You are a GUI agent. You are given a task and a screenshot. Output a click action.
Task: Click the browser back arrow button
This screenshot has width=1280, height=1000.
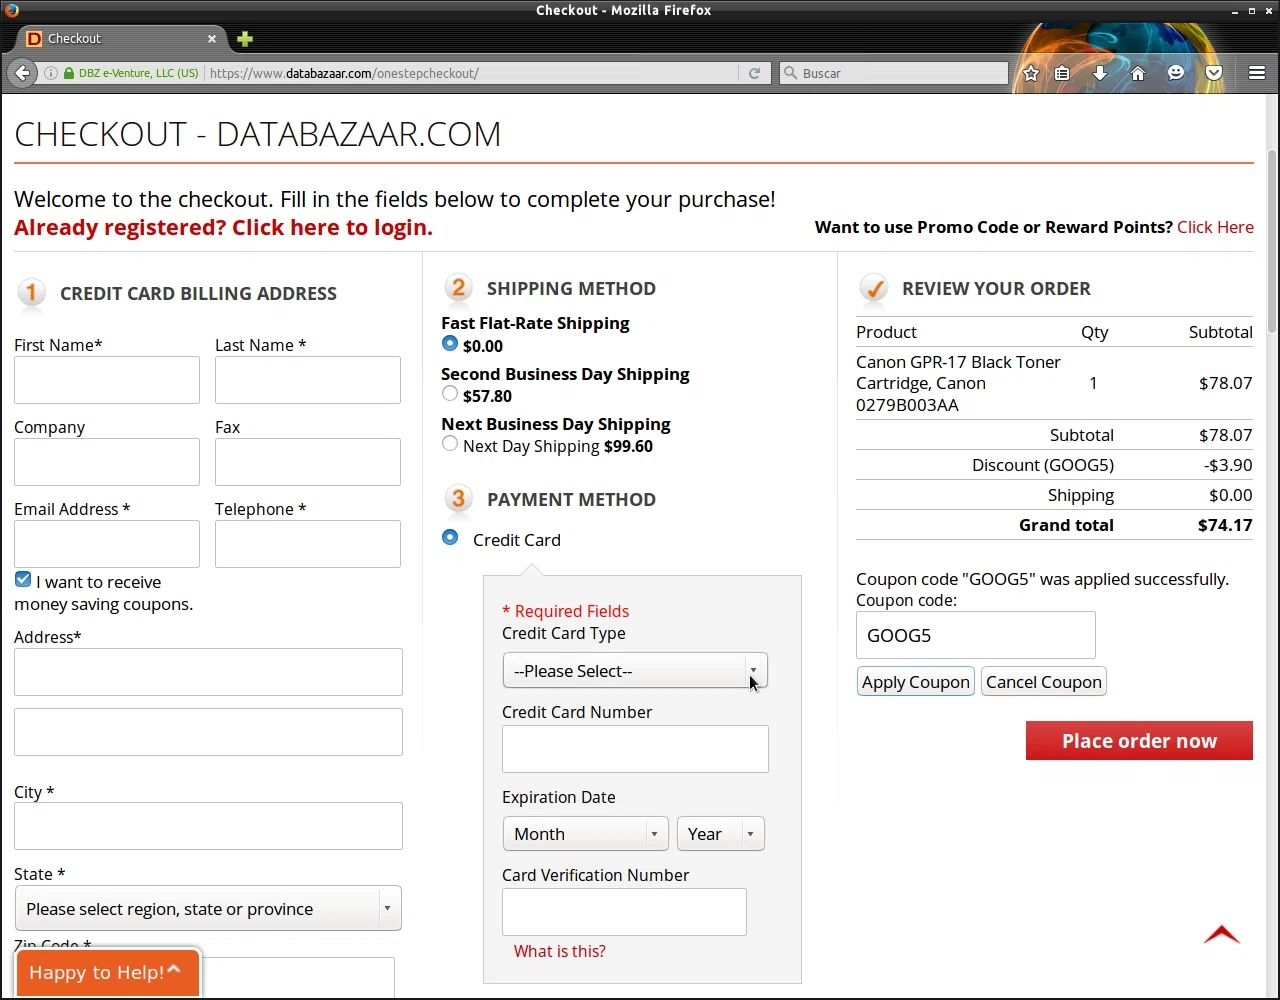pyautogui.click(x=22, y=73)
